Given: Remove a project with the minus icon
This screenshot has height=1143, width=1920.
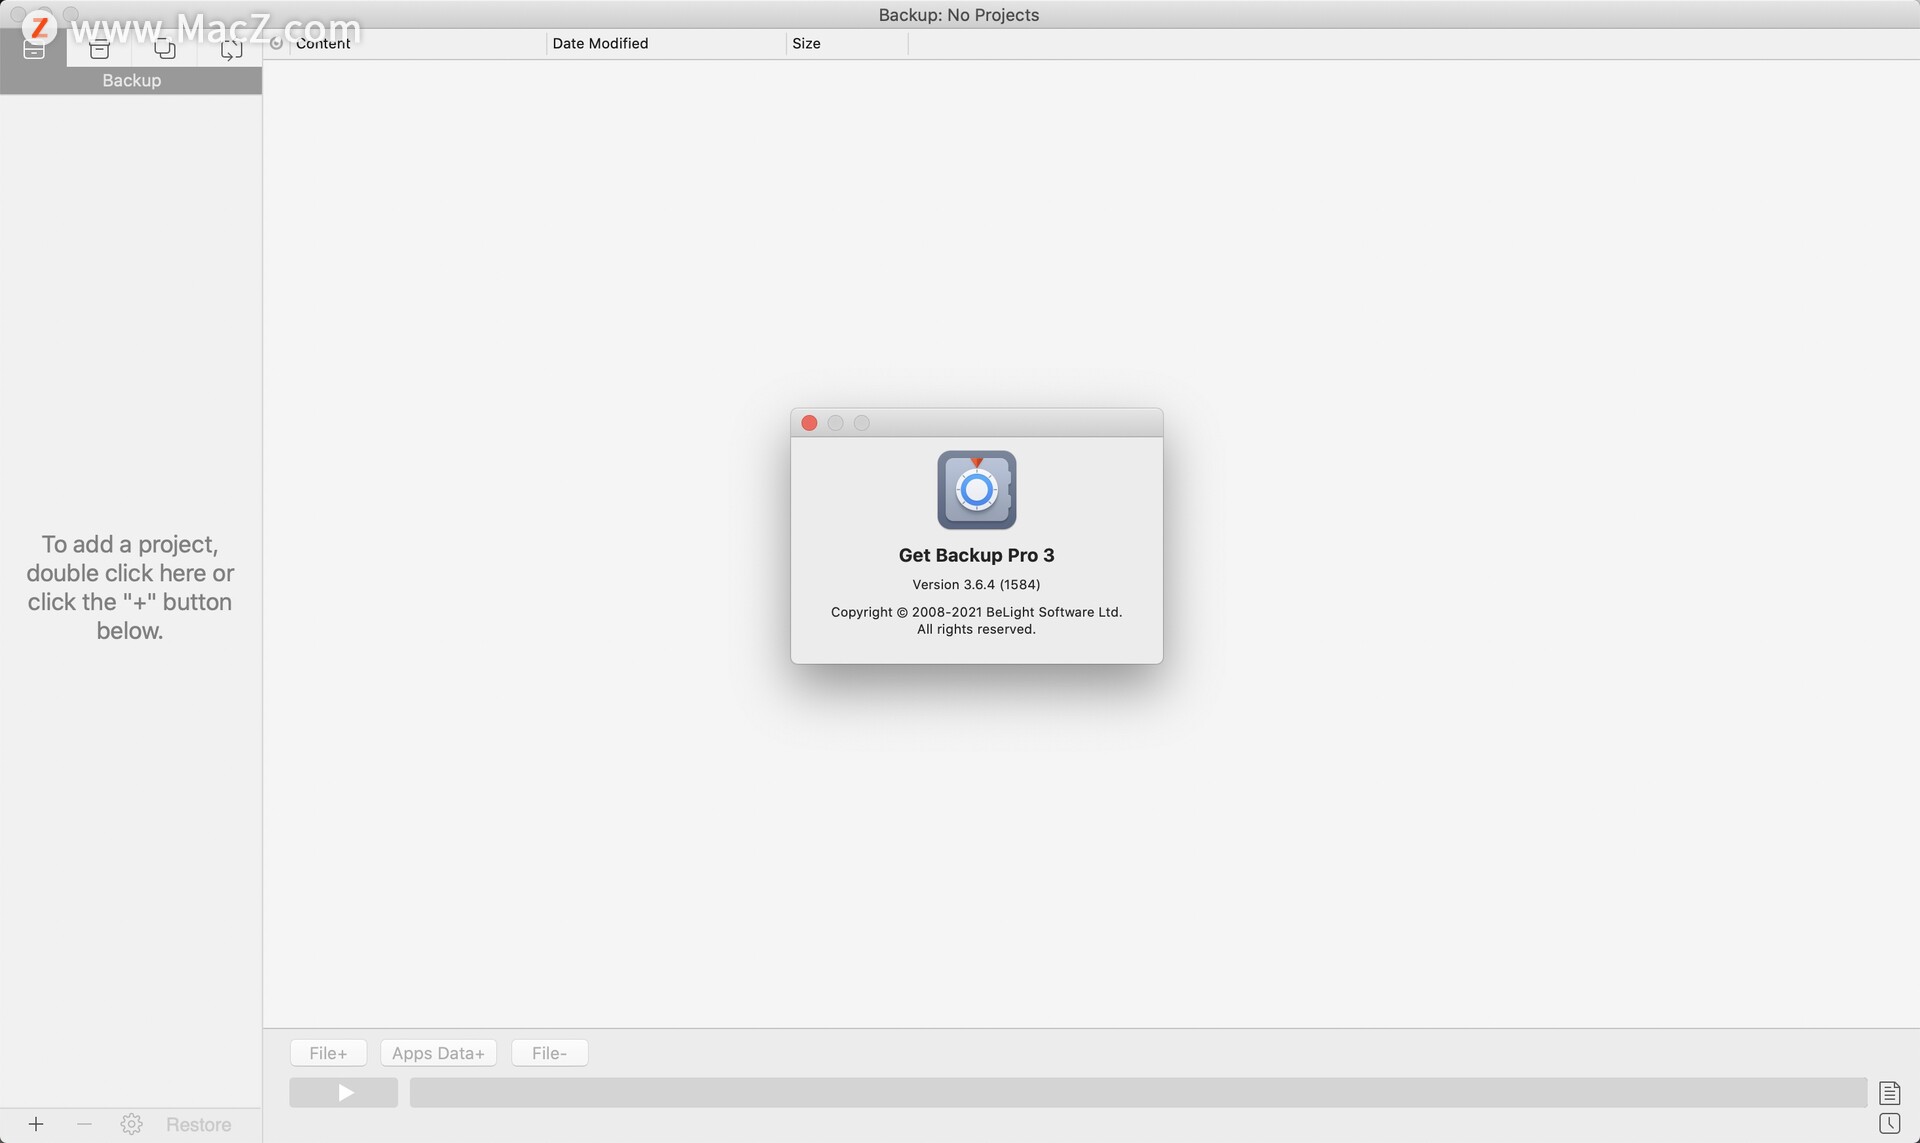Looking at the screenshot, I should click(84, 1124).
